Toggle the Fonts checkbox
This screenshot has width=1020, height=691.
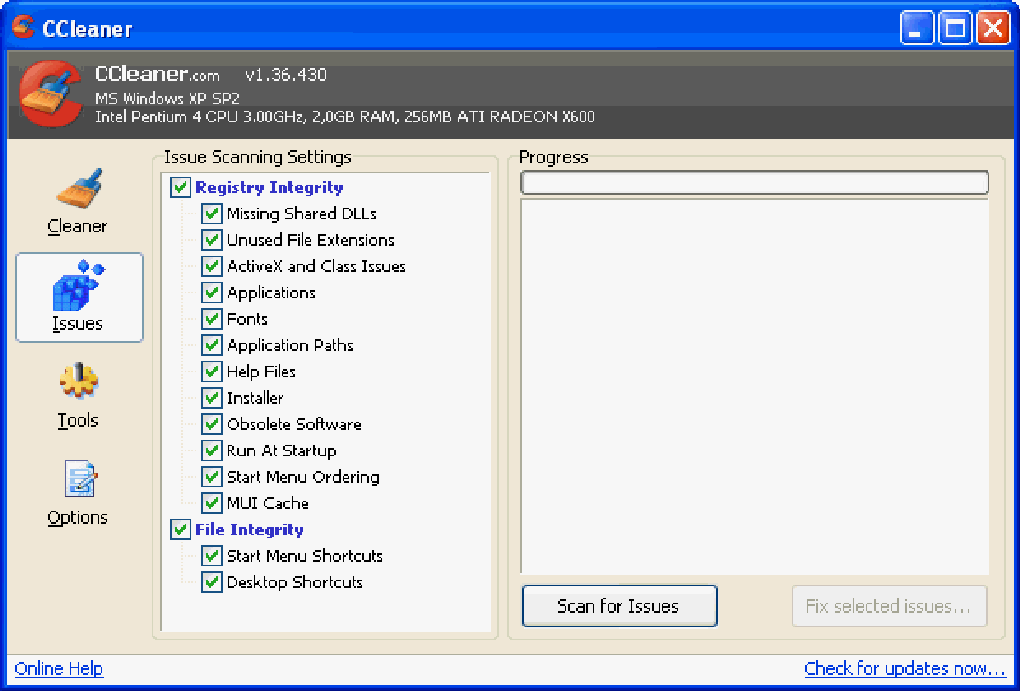coord(211,319)
